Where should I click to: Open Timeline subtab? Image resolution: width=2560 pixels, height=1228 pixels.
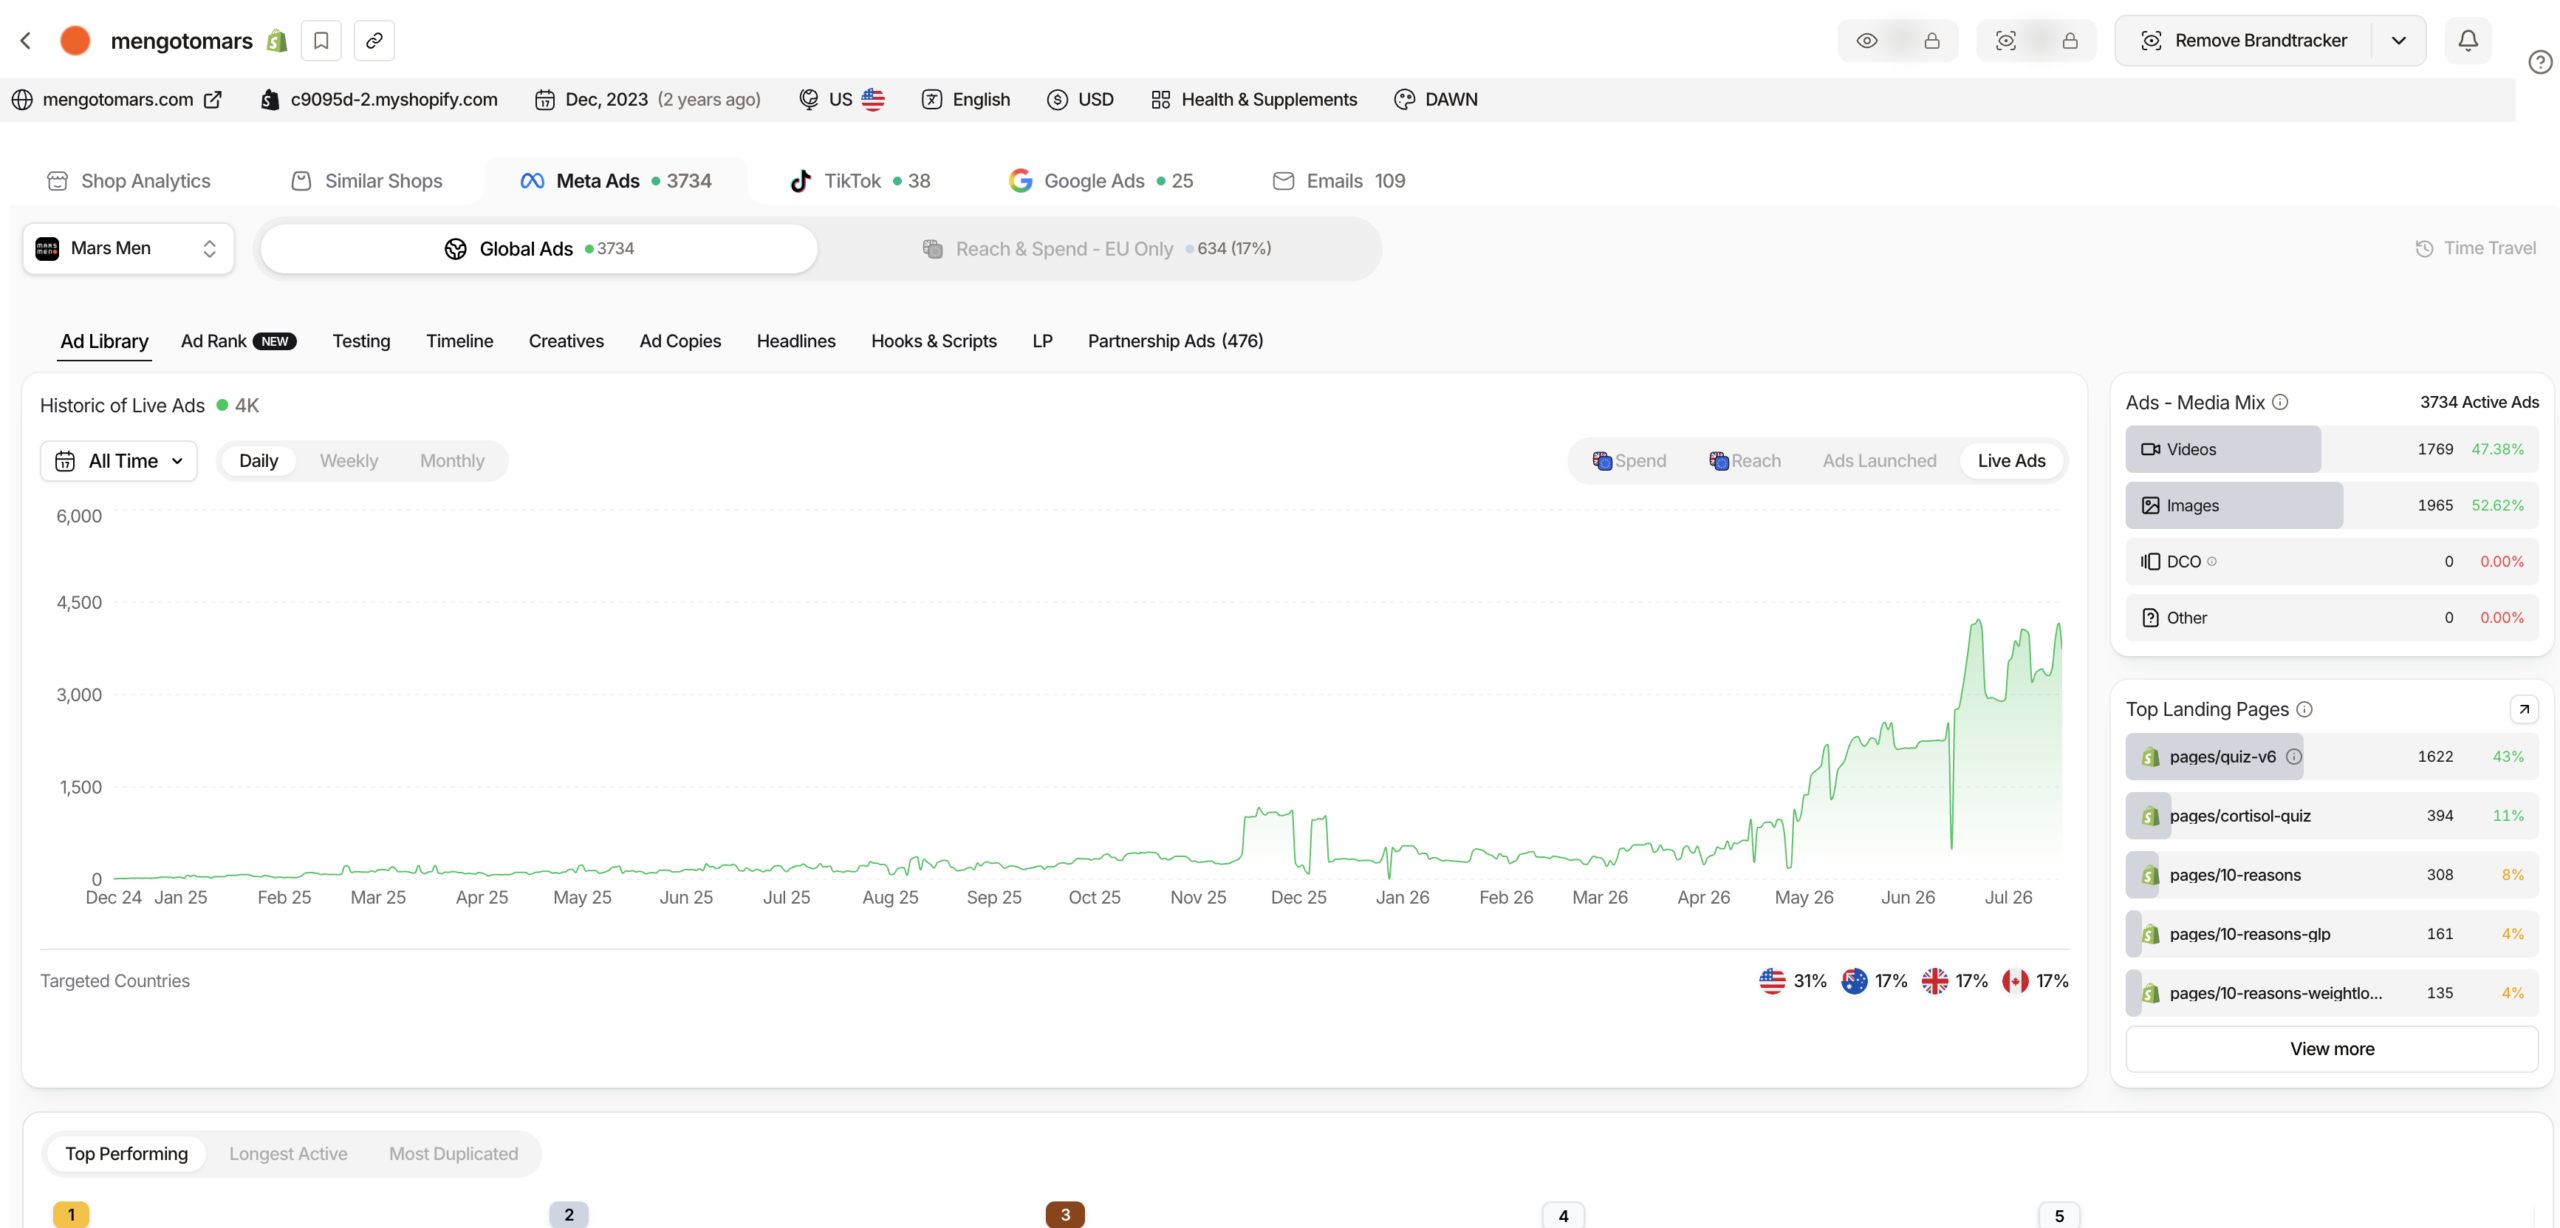click(460, 342)
